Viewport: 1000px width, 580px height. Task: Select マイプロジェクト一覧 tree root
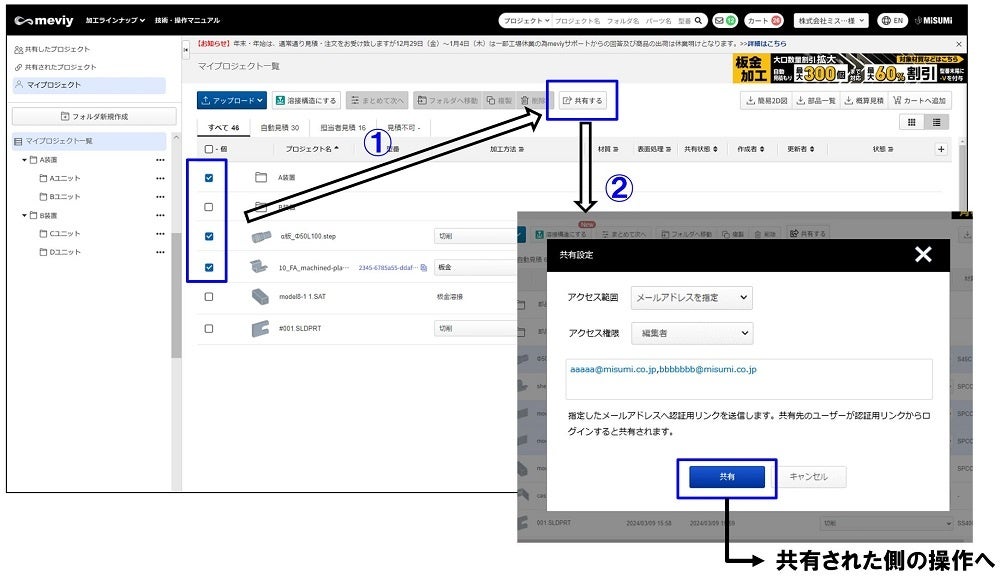coord(89,141)
